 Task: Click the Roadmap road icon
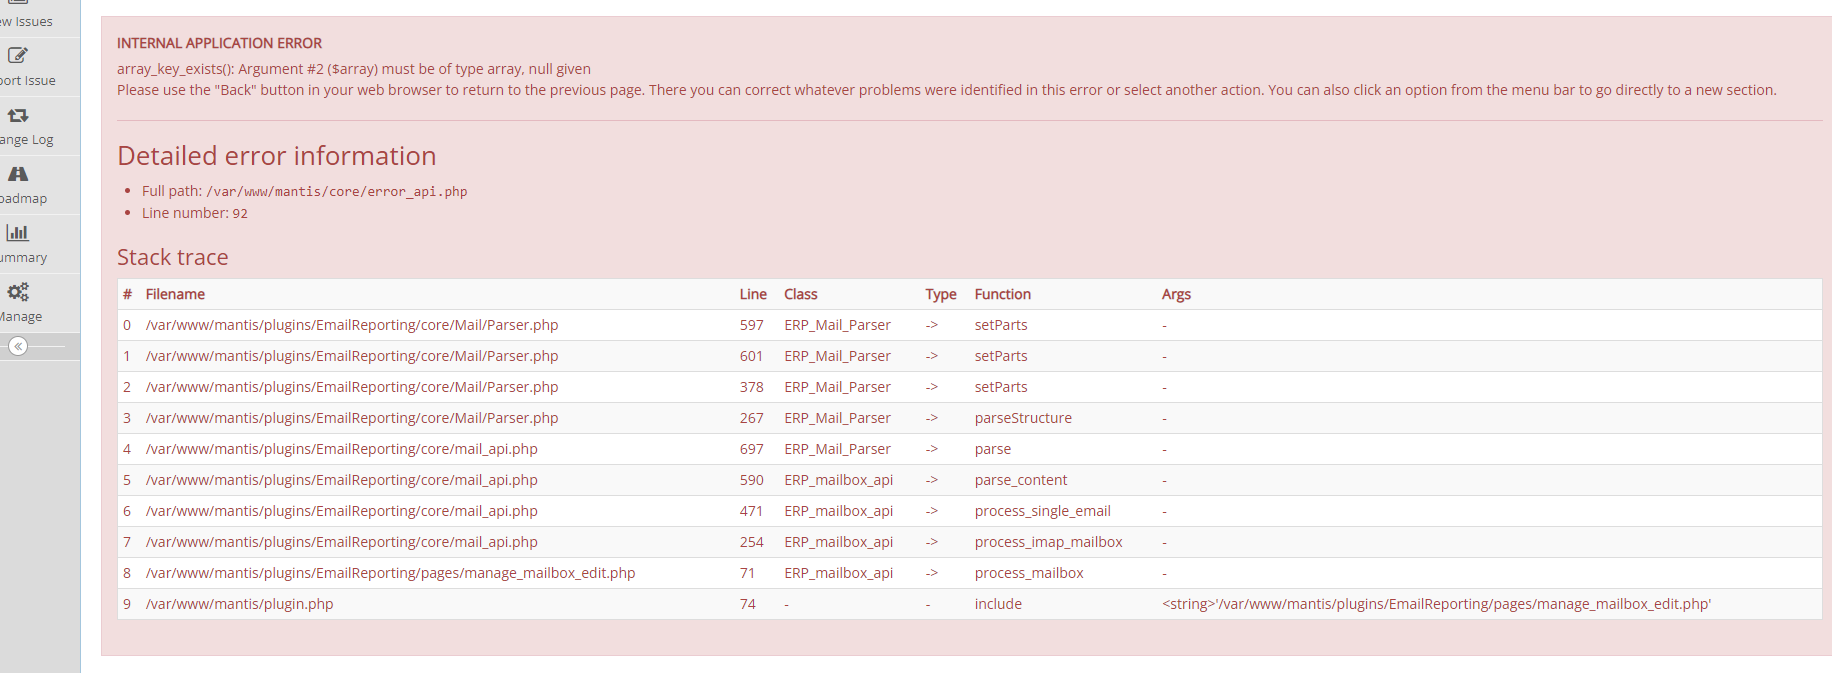18,174
